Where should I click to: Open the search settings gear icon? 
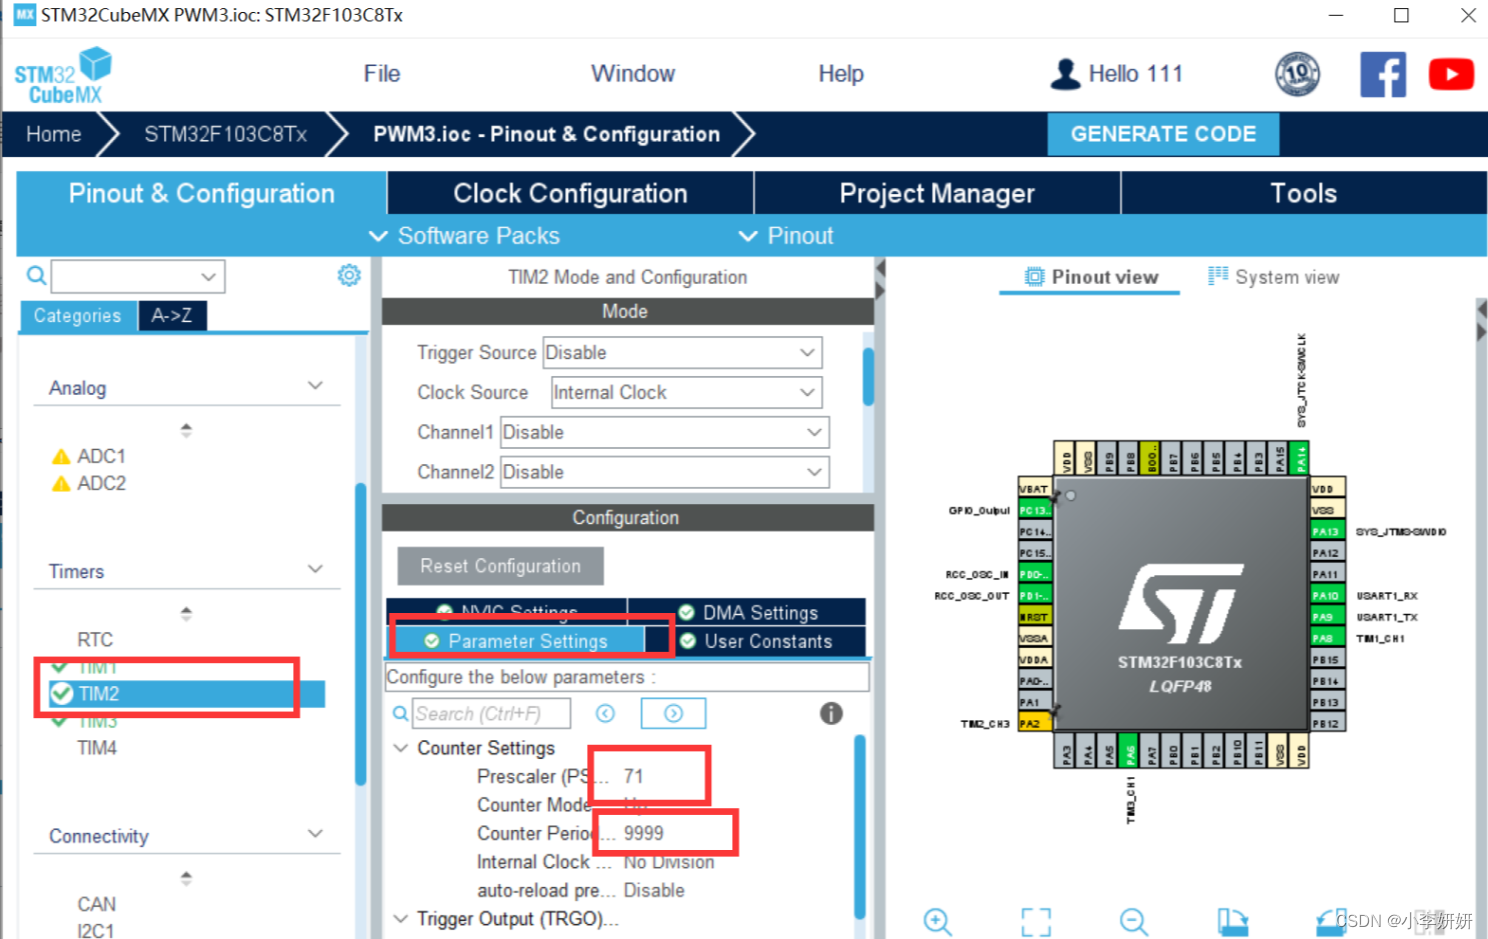point(349,274)
